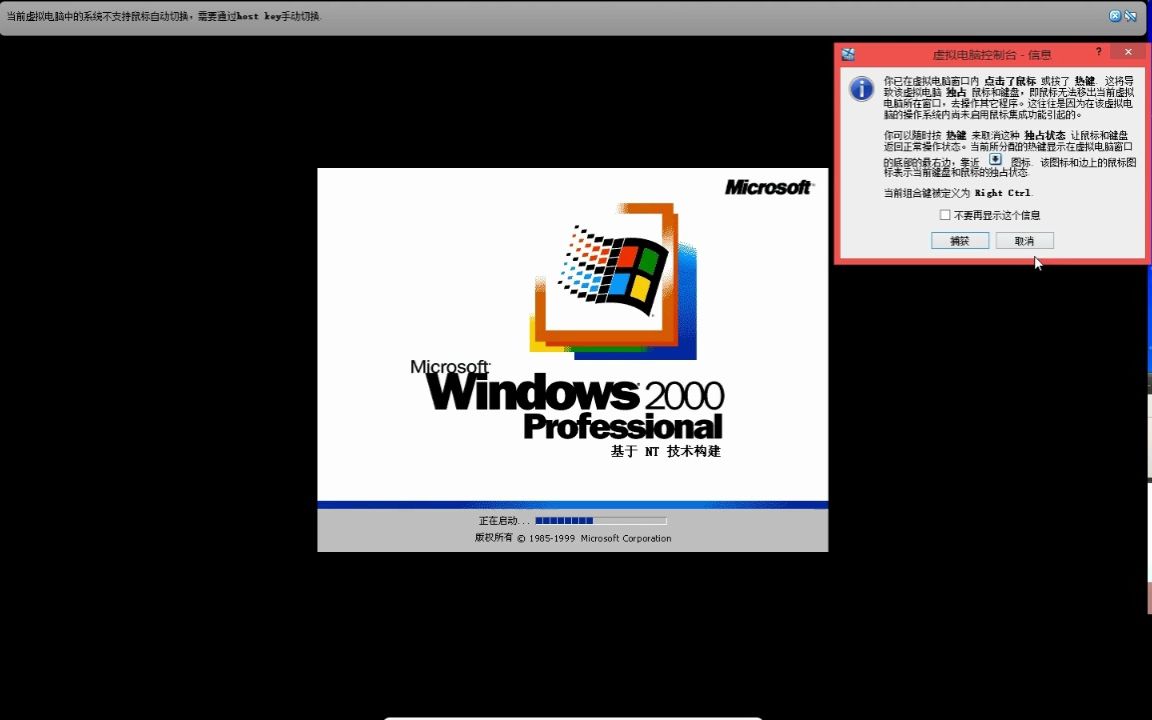Click the Microsoft logo above the boot screen
Image resolution: width=1152 pixels, height=720 pixels.
768,187
